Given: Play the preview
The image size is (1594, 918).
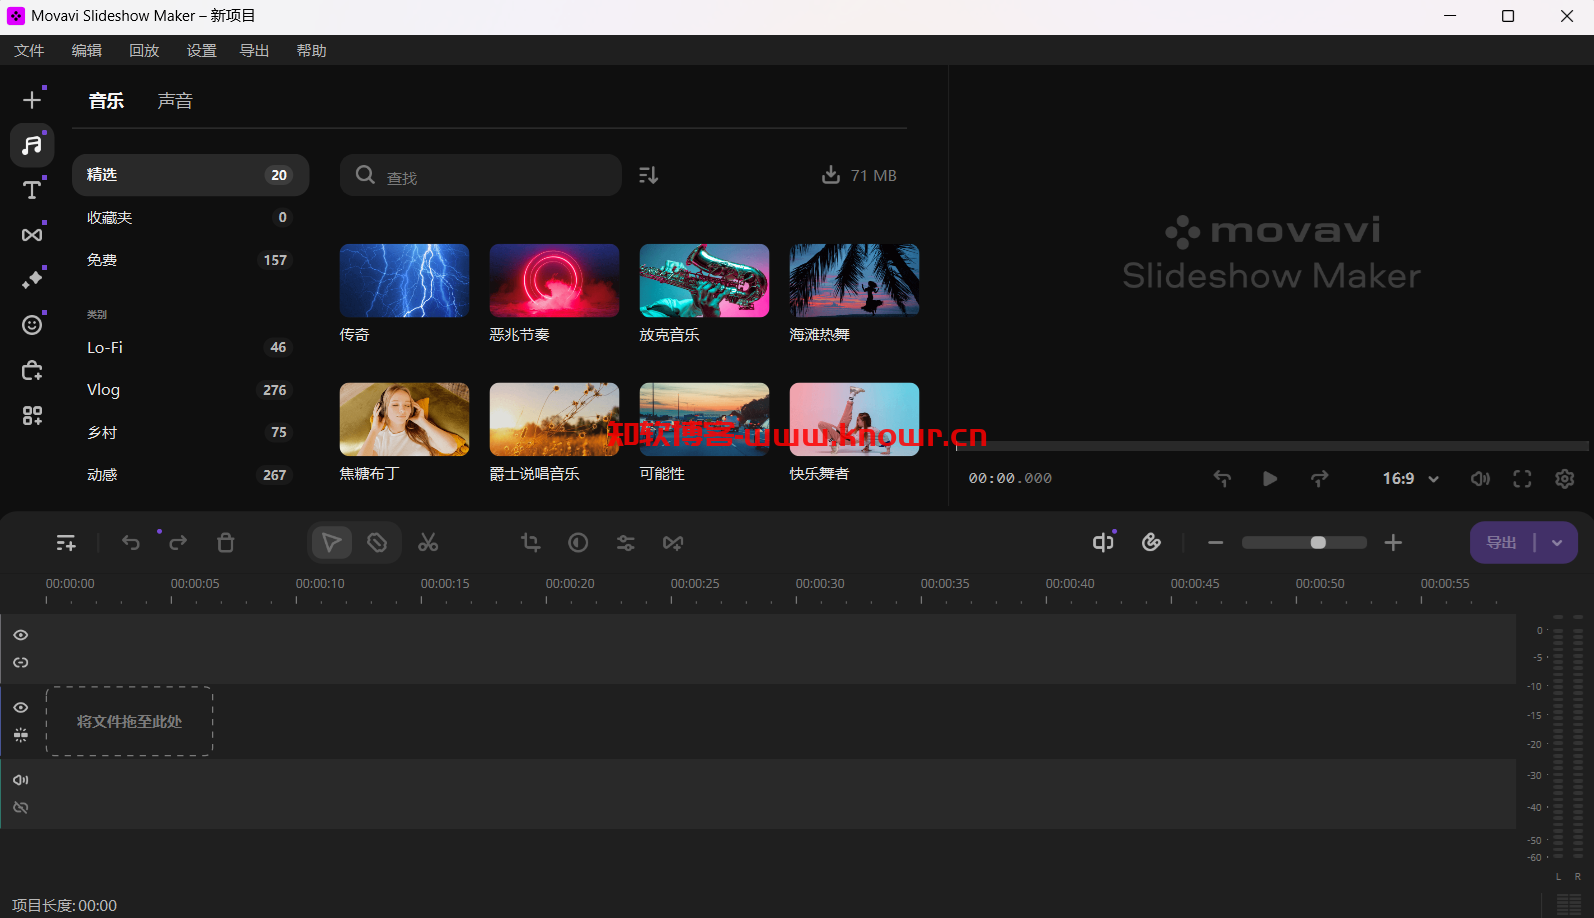Looking at the screenshot, I should point(1270,478).
